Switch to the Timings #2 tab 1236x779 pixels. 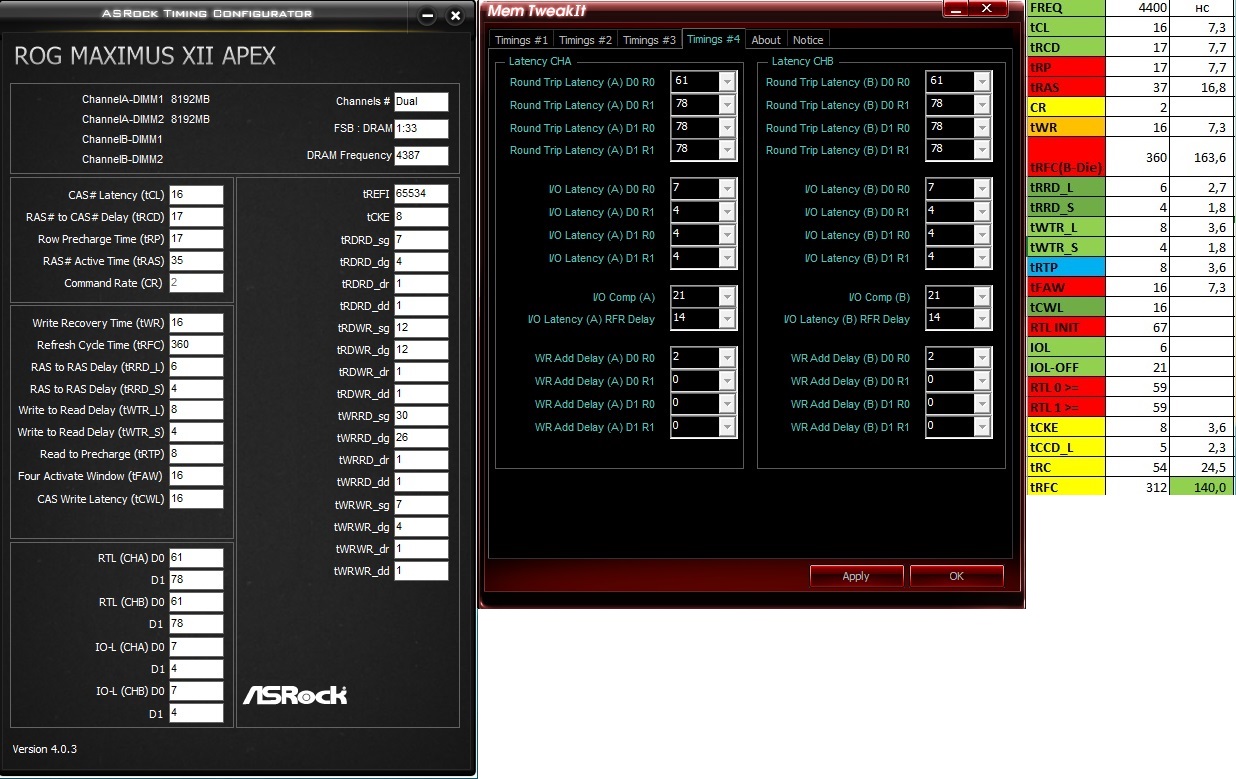pos(585,40)
